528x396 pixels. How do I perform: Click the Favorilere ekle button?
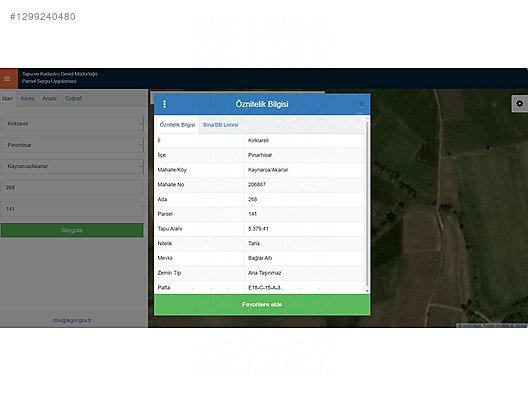click(262, 304)
